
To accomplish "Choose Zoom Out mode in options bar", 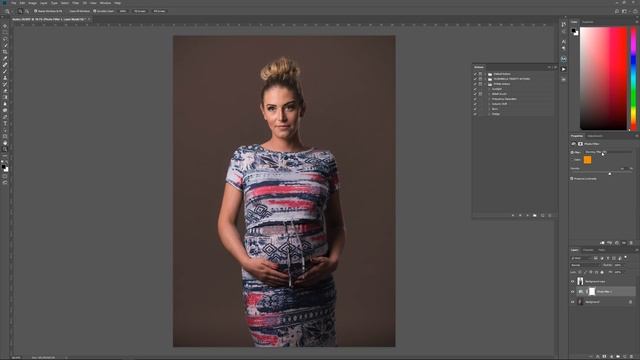I will click(26, 11).
